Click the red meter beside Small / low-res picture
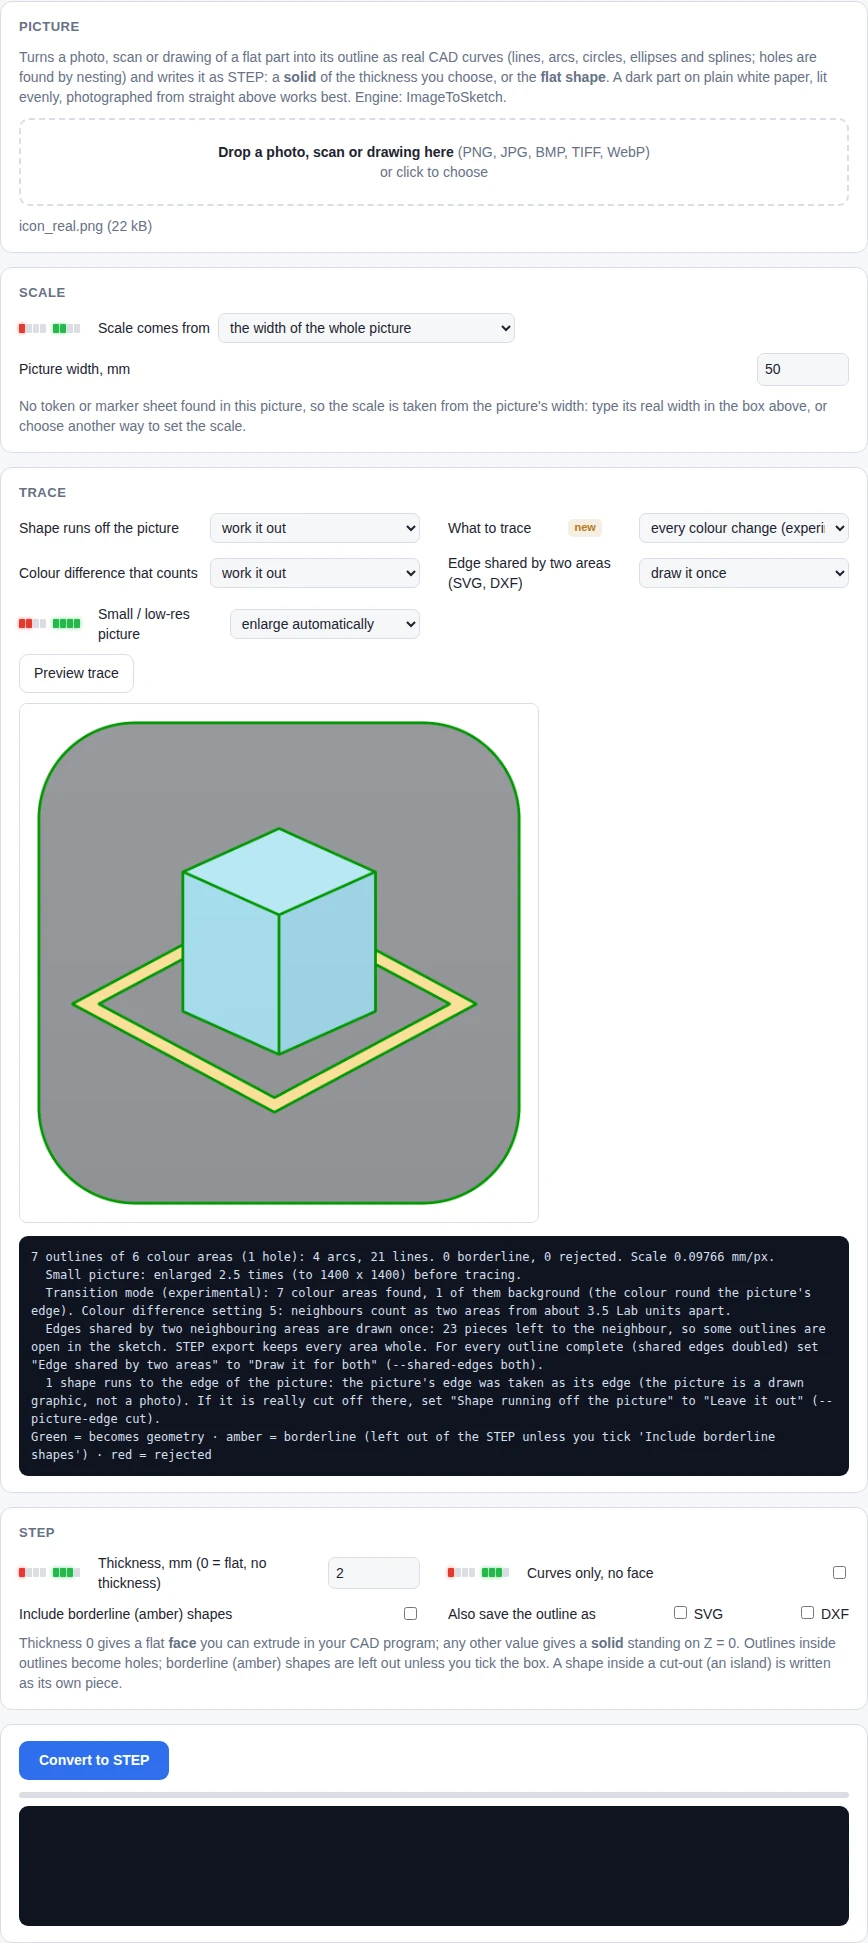This screenshot has height=1943, width=868. point(32,624)
